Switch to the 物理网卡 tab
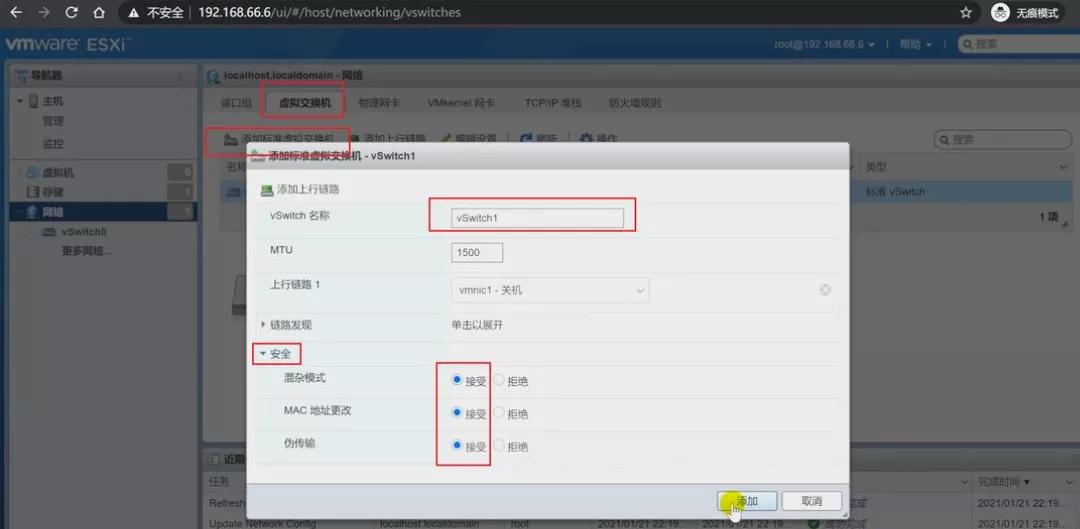The height and width of the screenshot is (529, 1080). (x=379, y=103)
